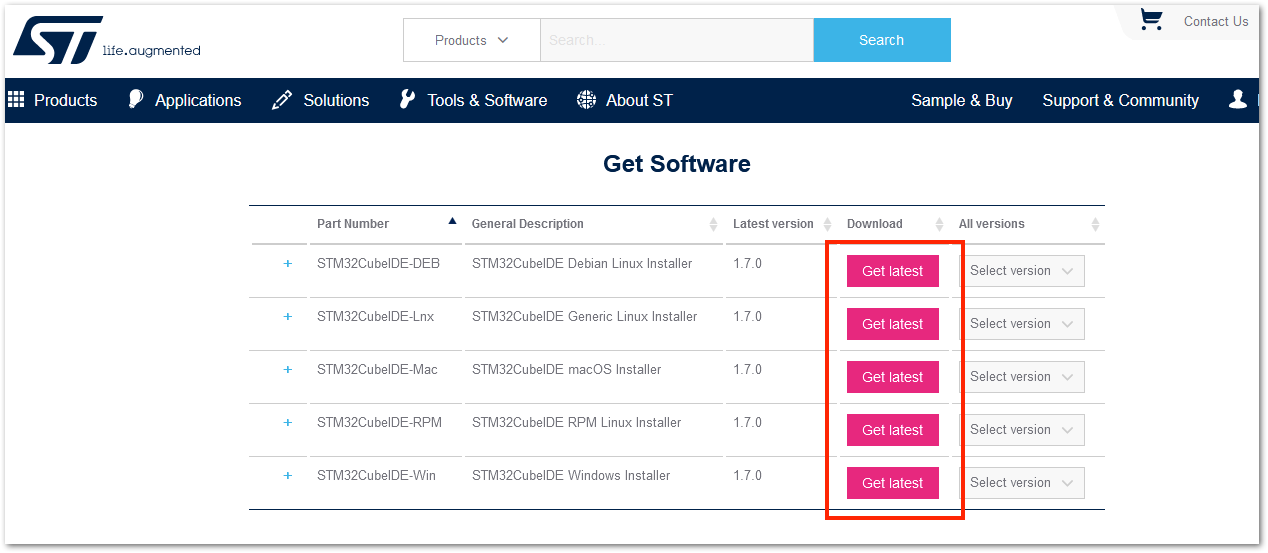Click the Part Number column header
This screenshot has height=553, width=1268.
click(353, 224)
